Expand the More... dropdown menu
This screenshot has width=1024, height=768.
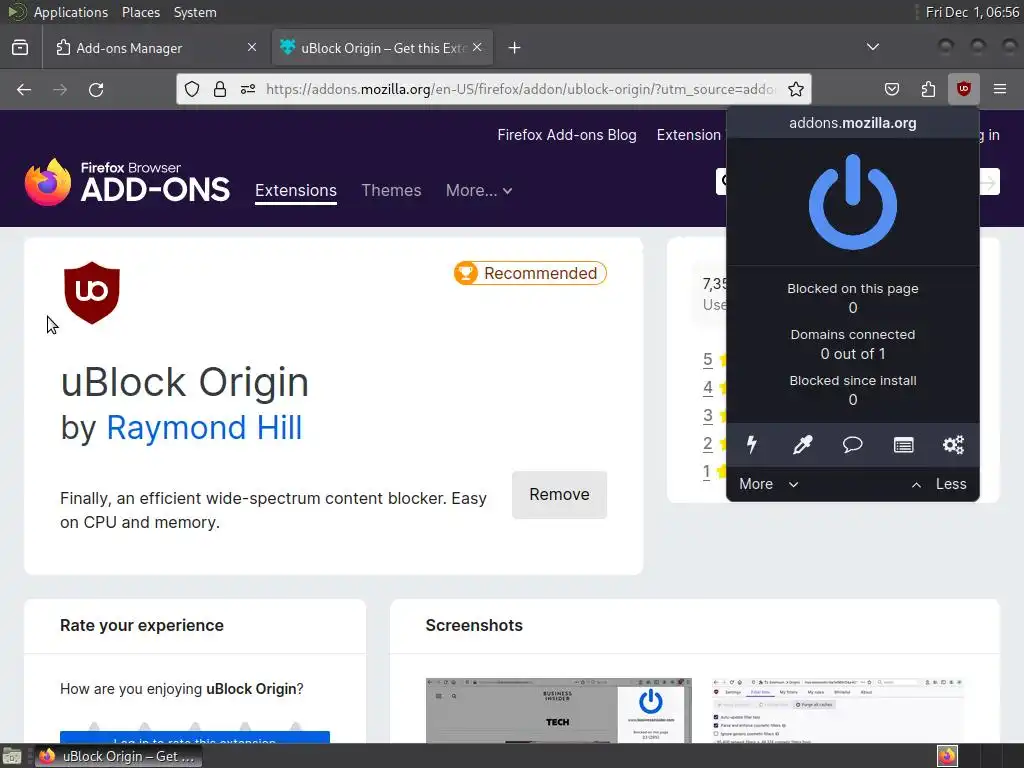[x=479, y=190]
